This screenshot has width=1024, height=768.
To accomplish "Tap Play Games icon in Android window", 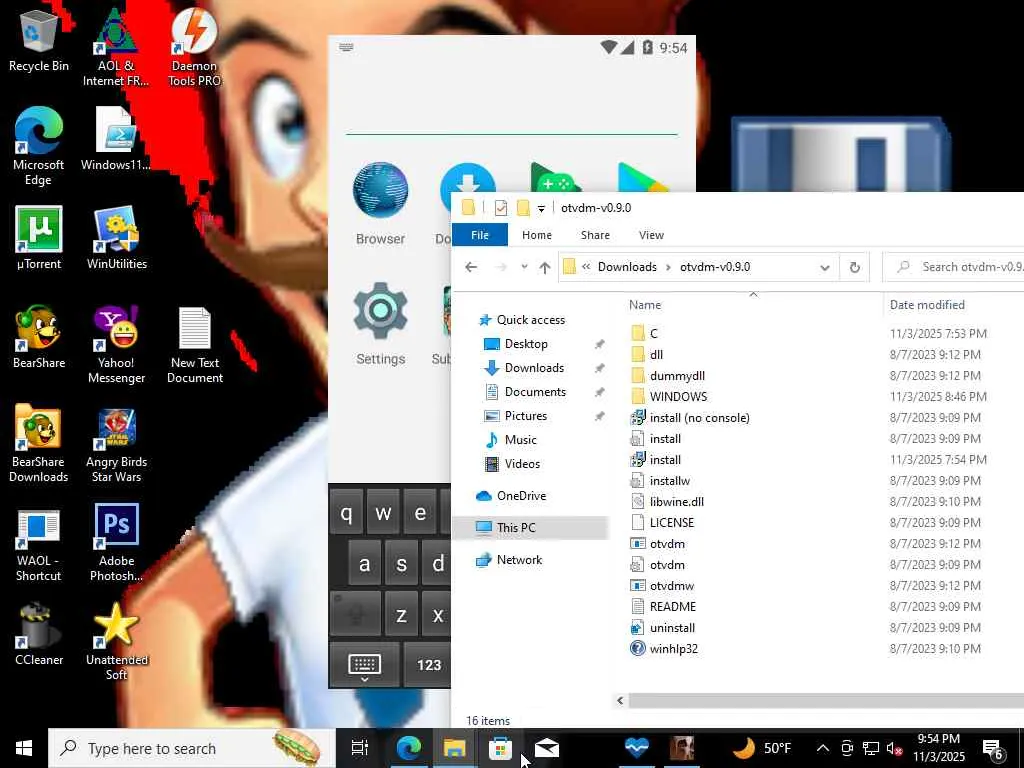I will click(555, 177).
